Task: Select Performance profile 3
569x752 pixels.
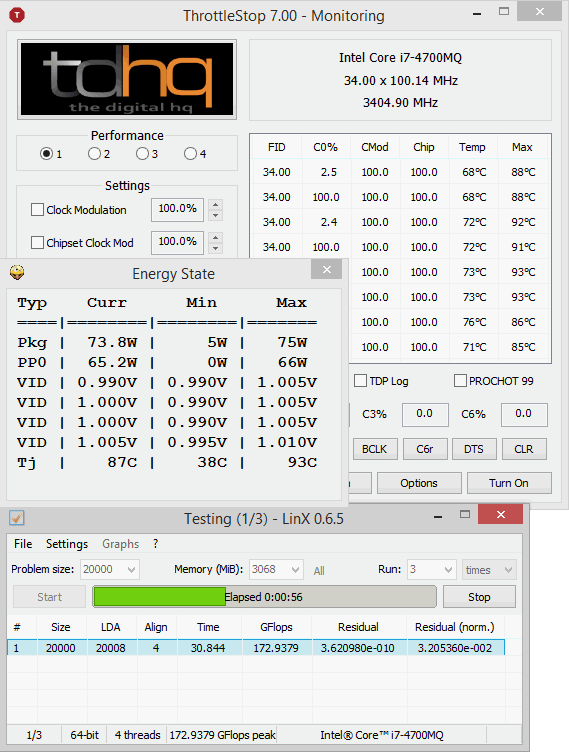Action: click(x=142, y=153)
